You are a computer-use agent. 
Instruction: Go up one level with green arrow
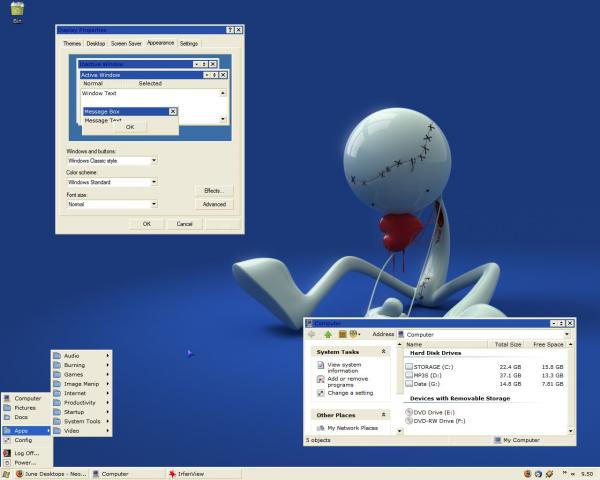pyautogui.click(x=328, y=335)
